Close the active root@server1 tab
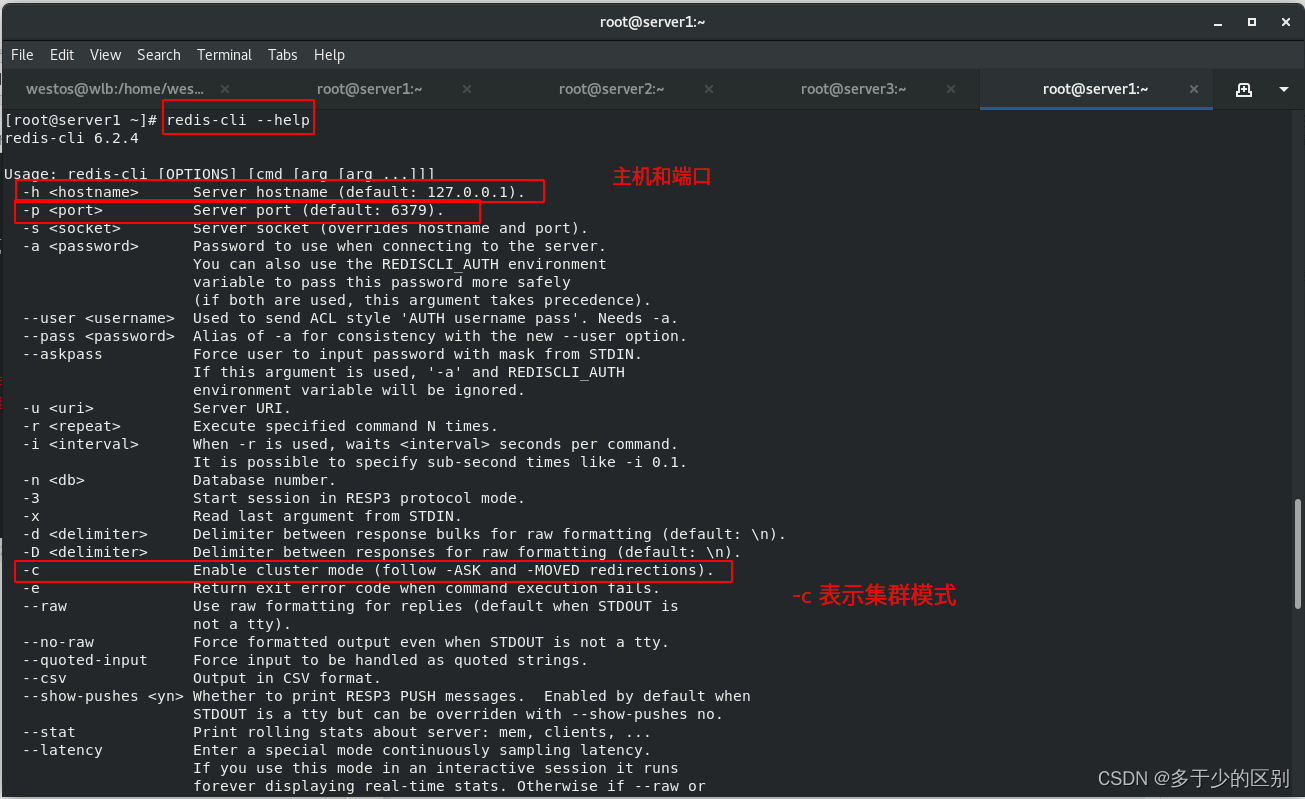 [1193, 89]
